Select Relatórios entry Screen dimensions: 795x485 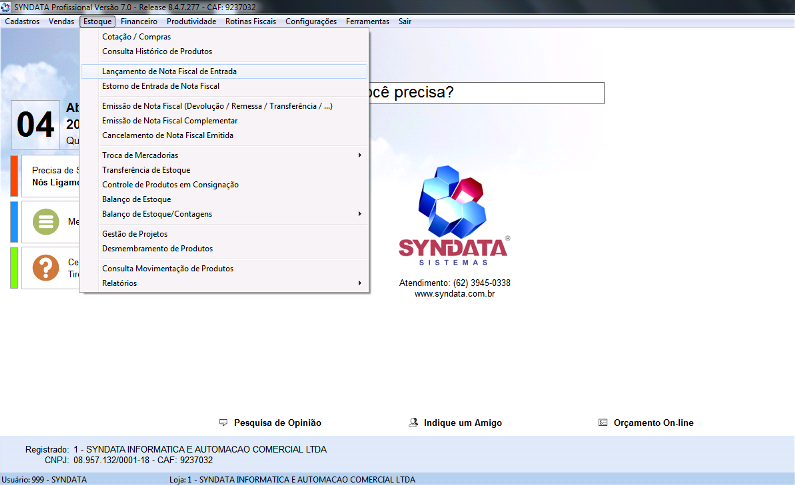(224, 283)
